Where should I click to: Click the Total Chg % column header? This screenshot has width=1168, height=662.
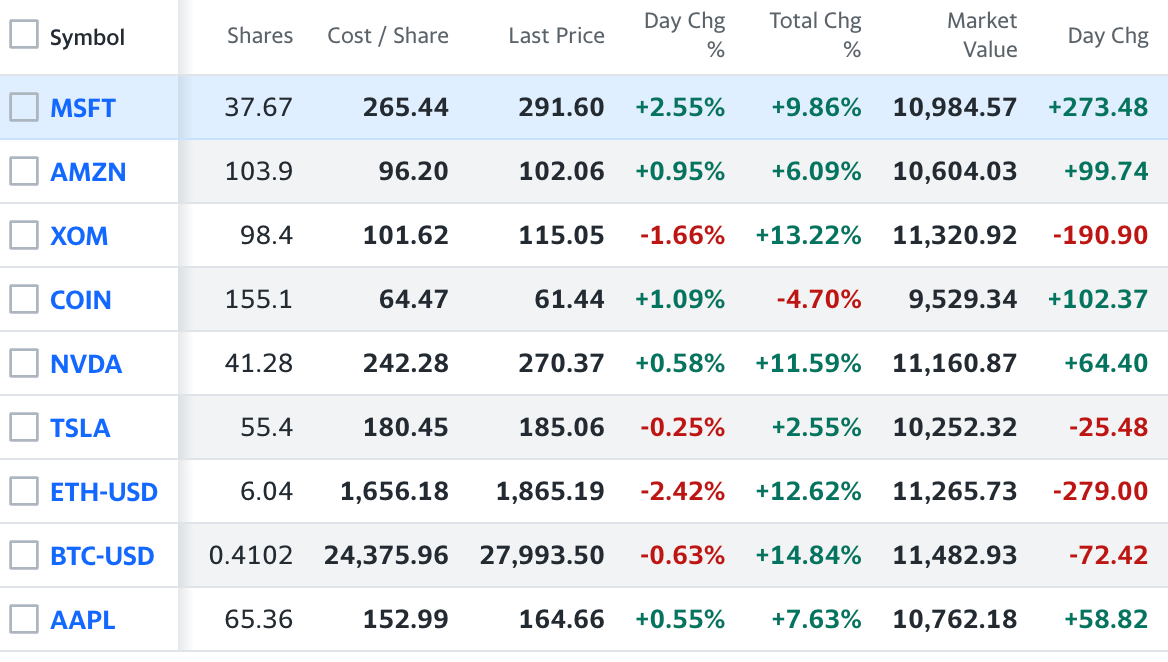[x=815, y=35]
